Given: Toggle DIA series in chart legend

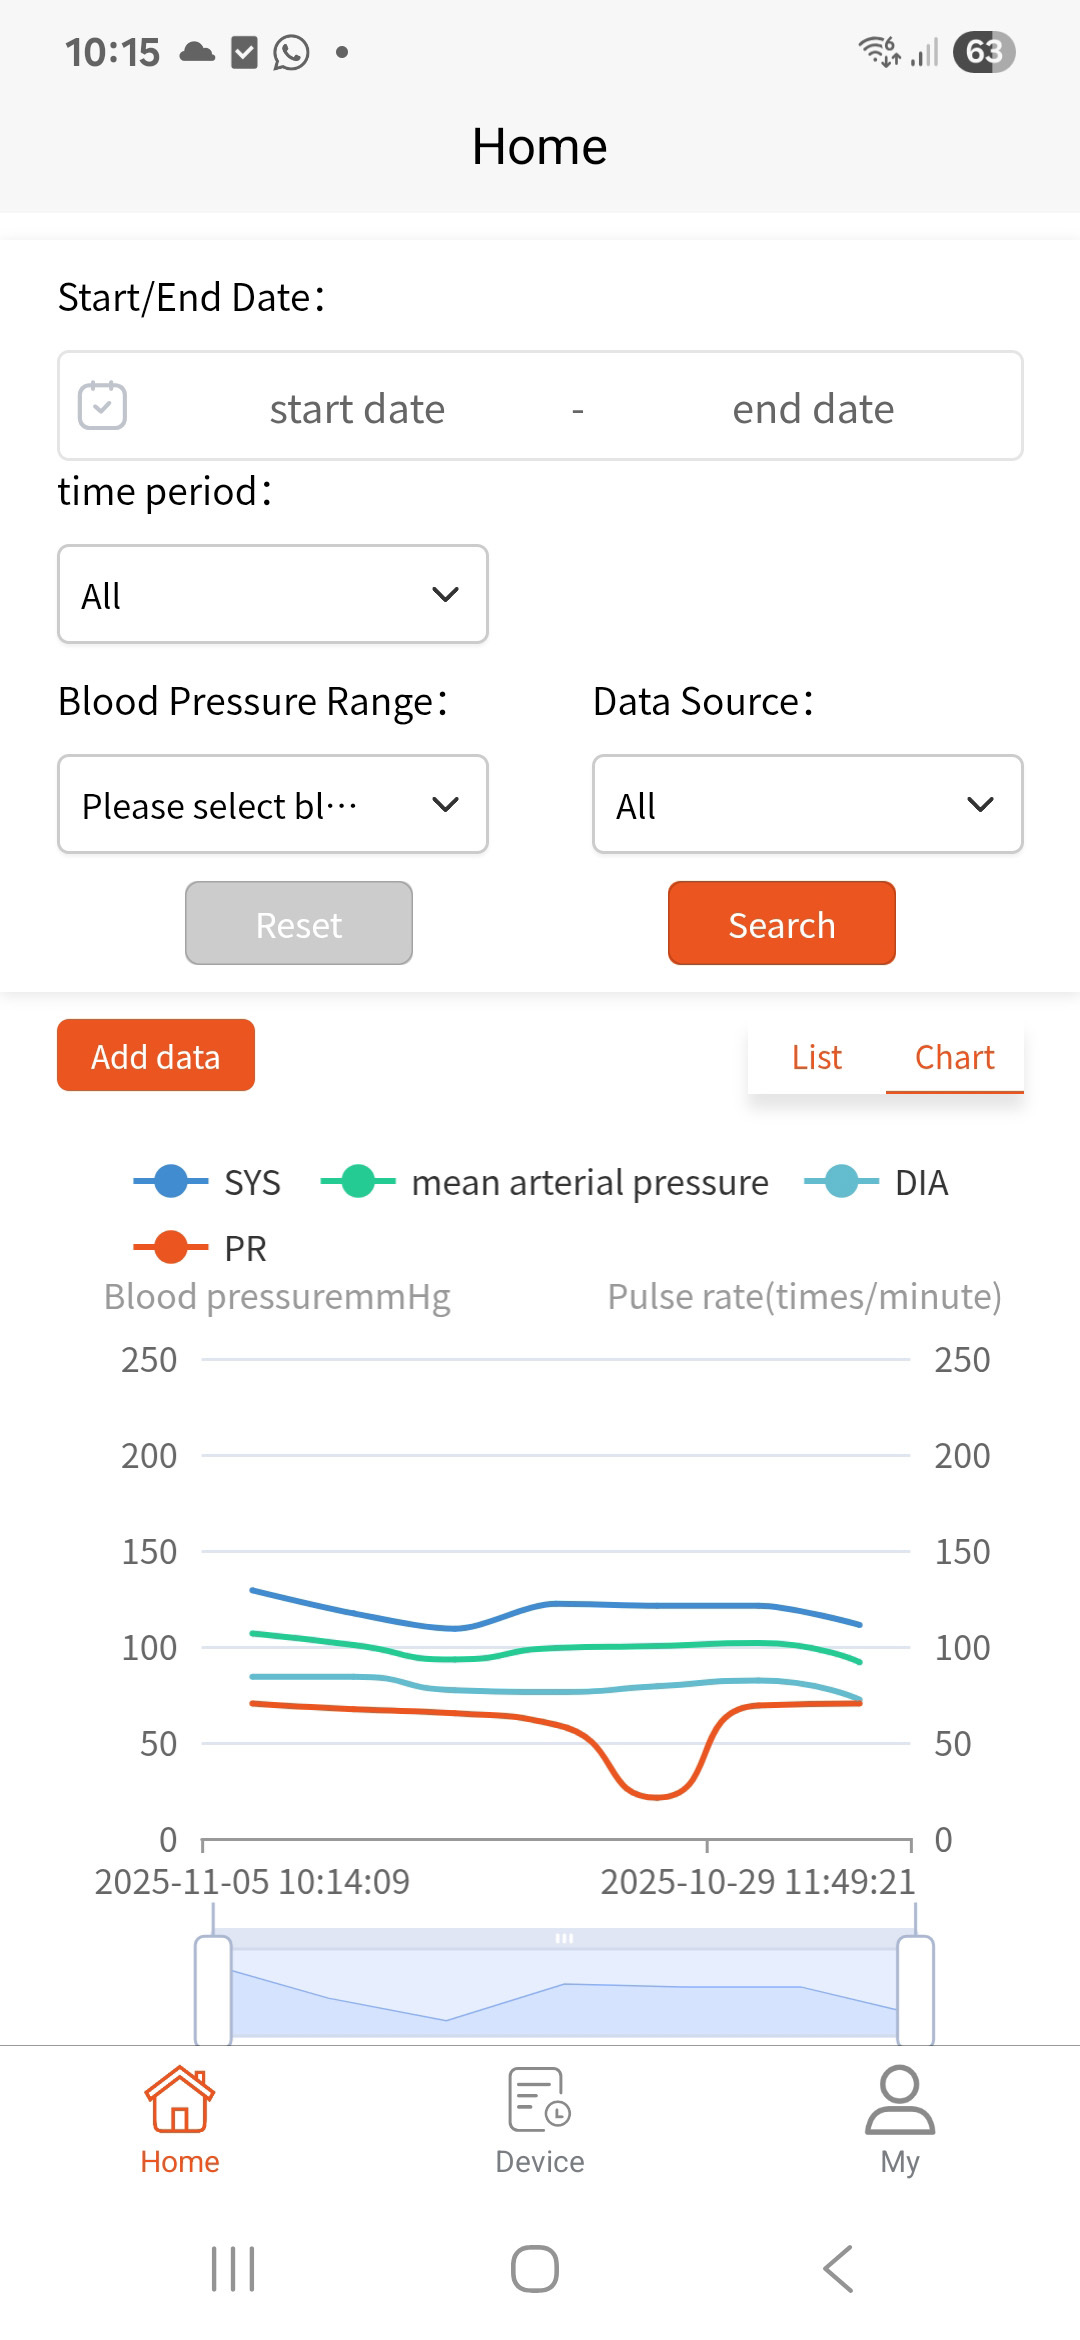Looking at the screenshot, I should click(876, 1182).
